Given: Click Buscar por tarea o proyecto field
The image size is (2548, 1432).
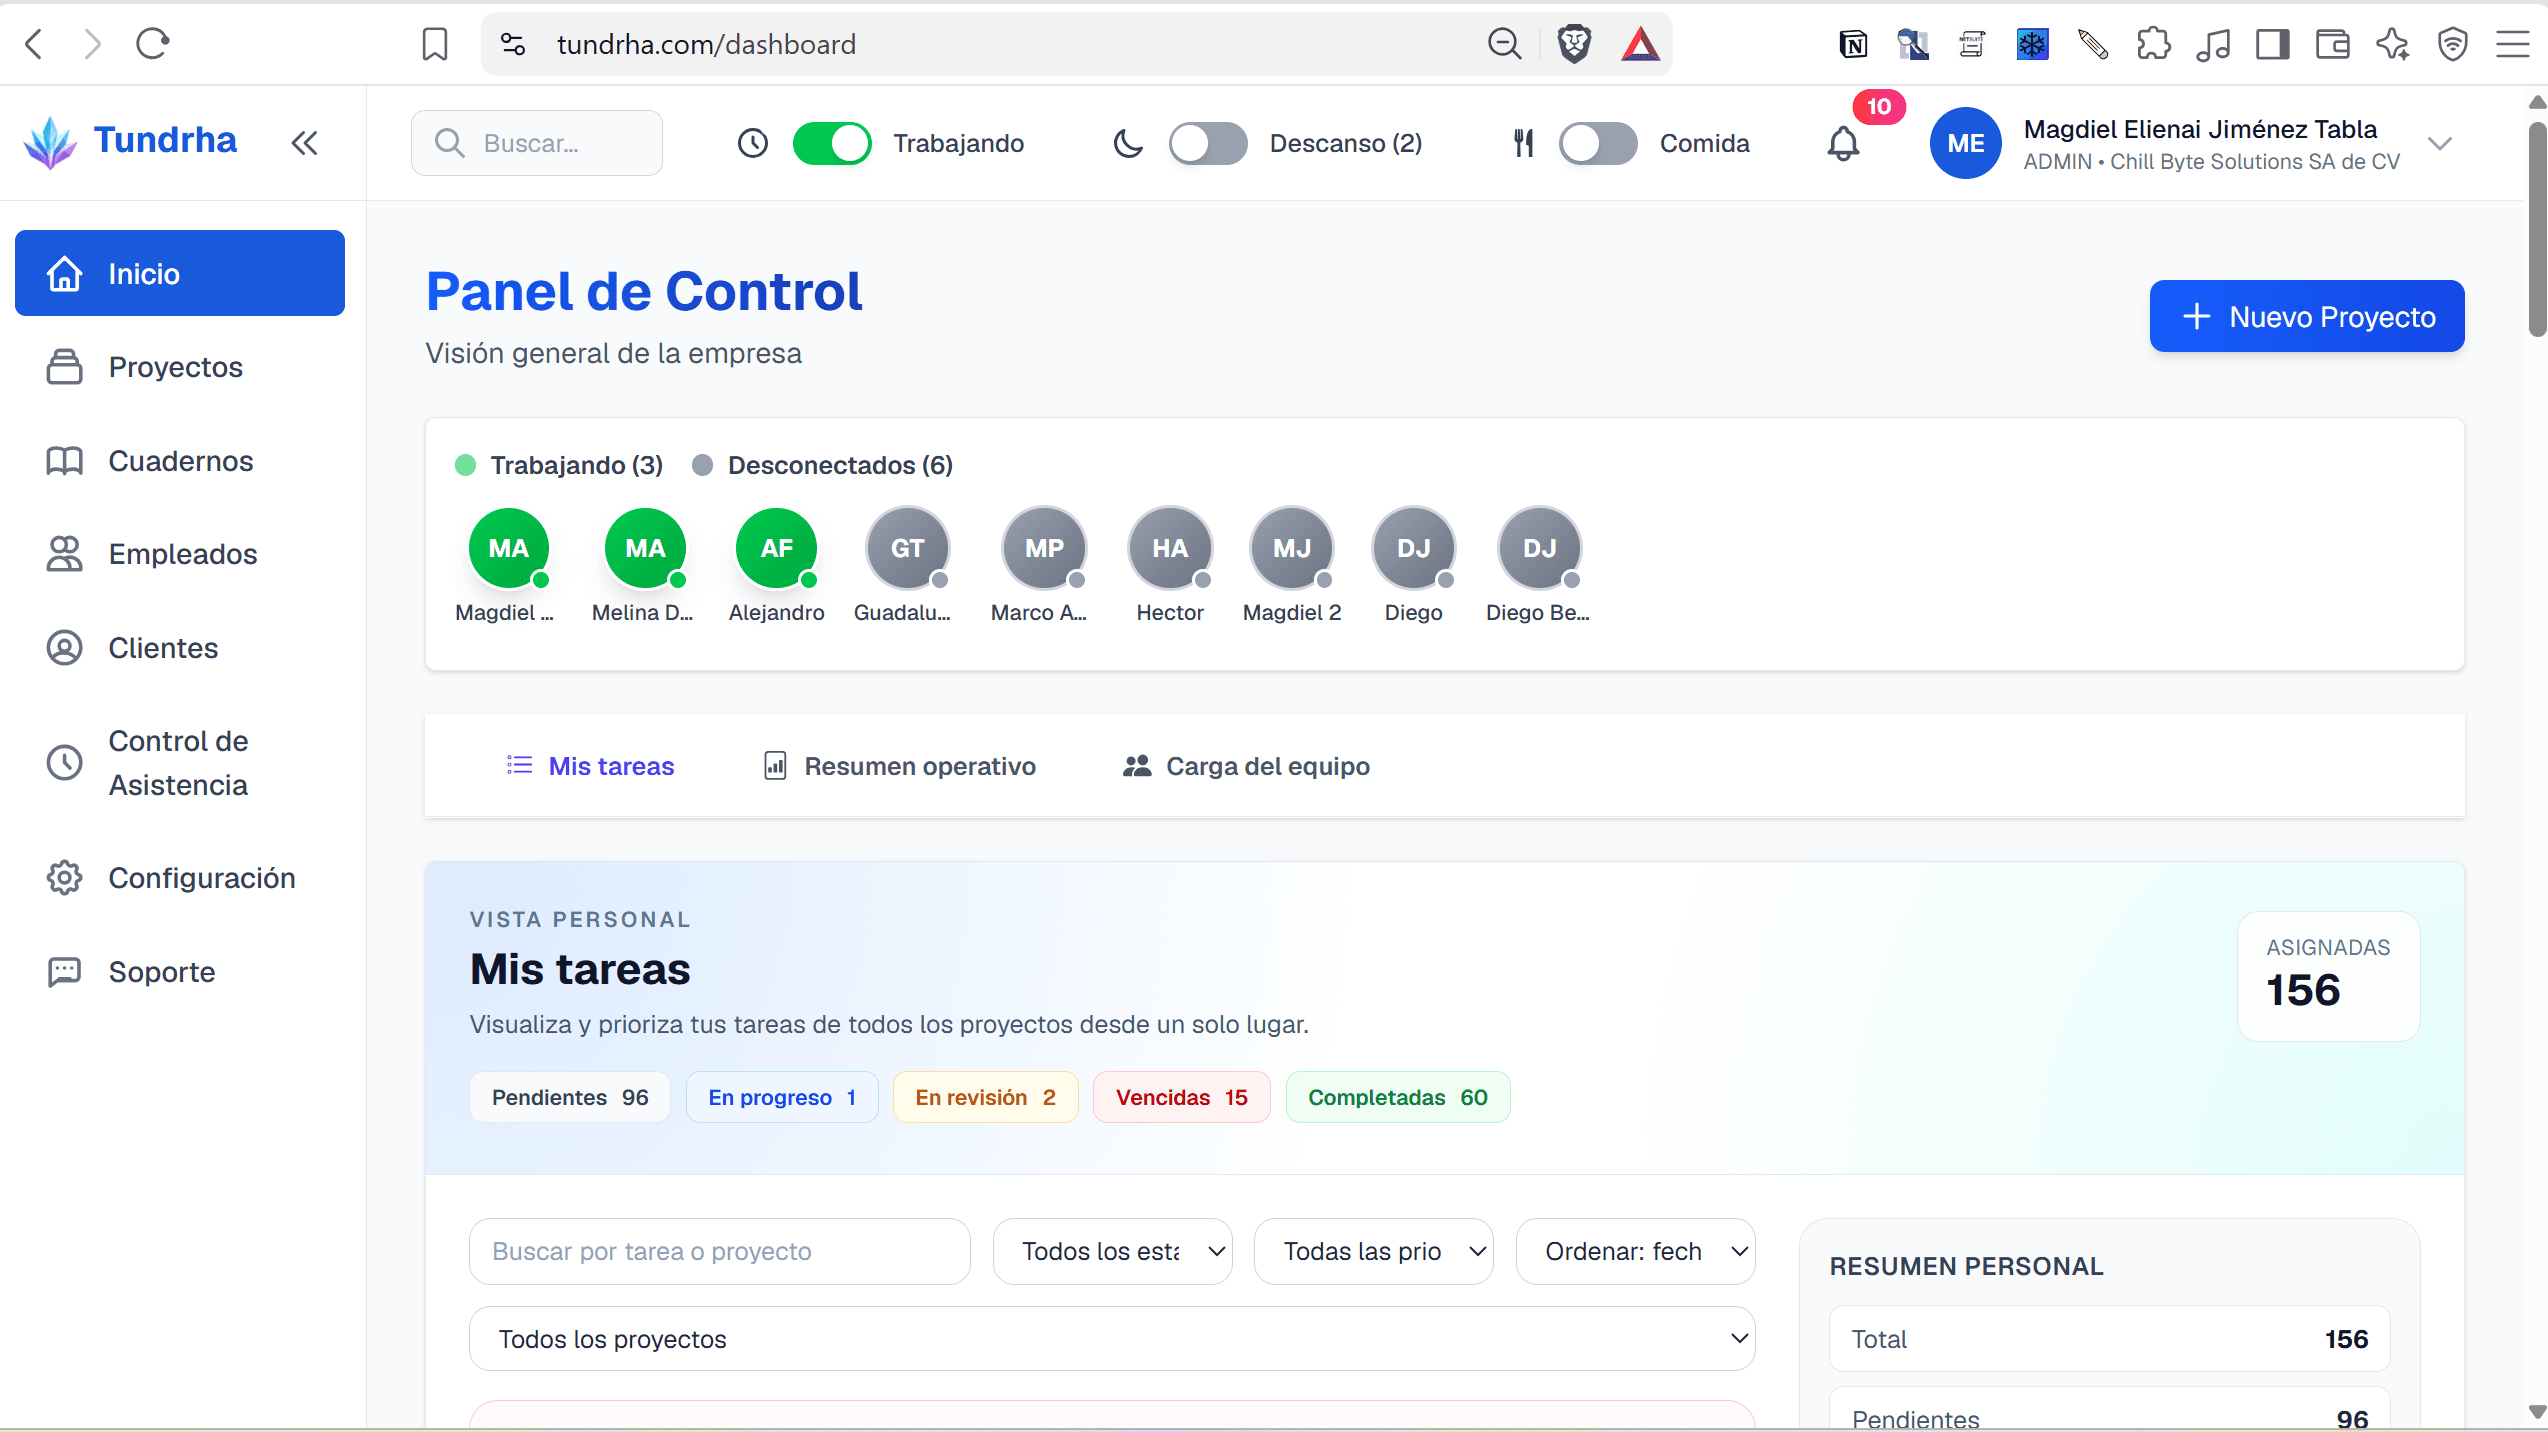Looking at the screenshot, I should [719, 1251].
